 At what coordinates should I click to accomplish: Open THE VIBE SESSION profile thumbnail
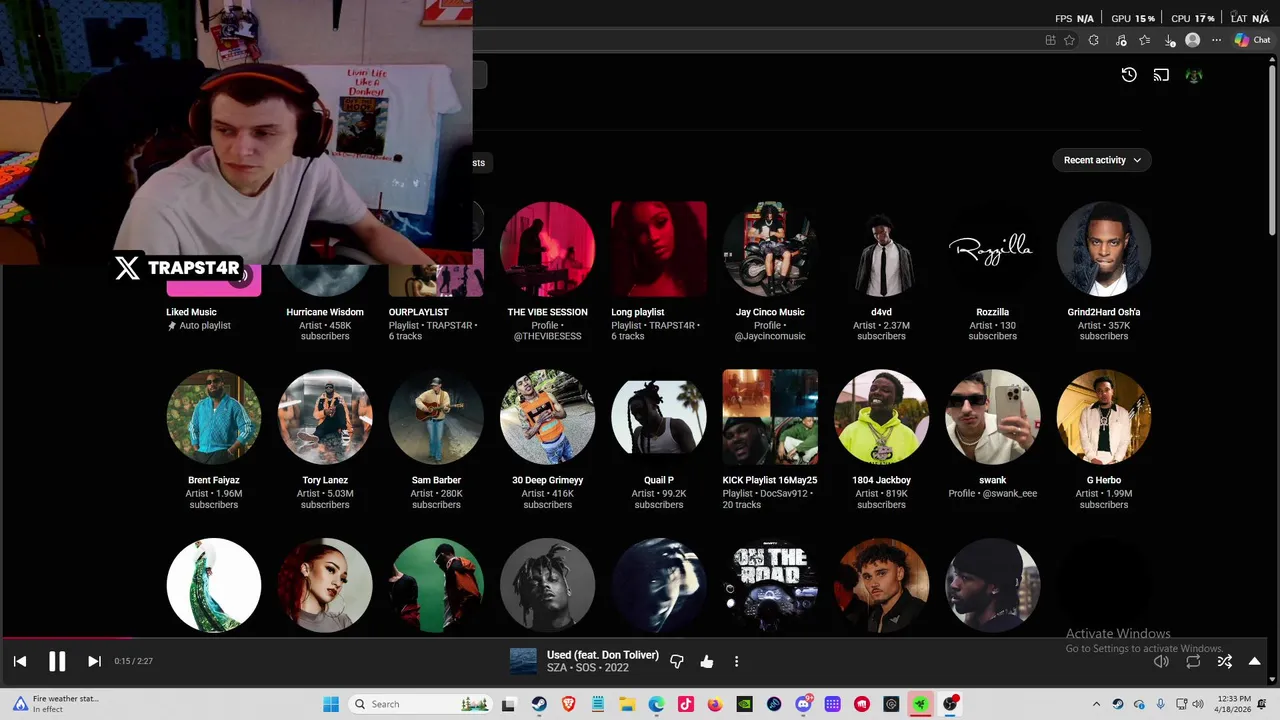coord(547,249)
